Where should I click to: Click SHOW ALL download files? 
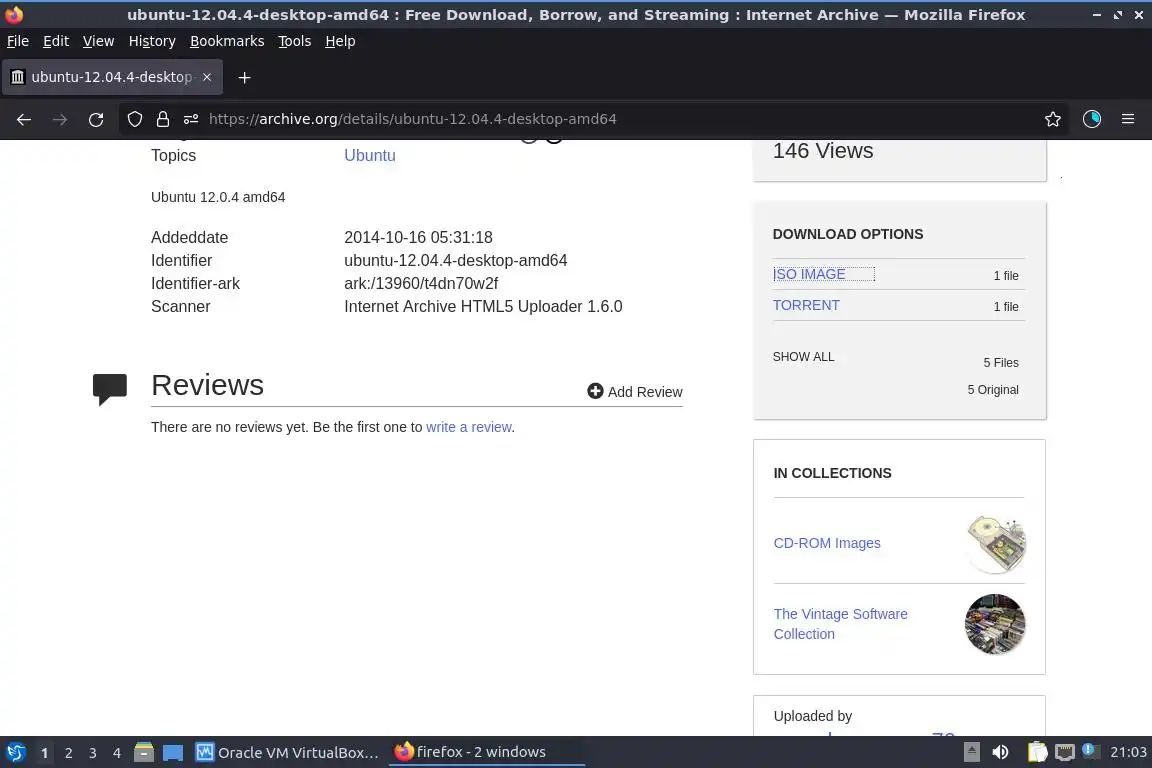point(803,356)
